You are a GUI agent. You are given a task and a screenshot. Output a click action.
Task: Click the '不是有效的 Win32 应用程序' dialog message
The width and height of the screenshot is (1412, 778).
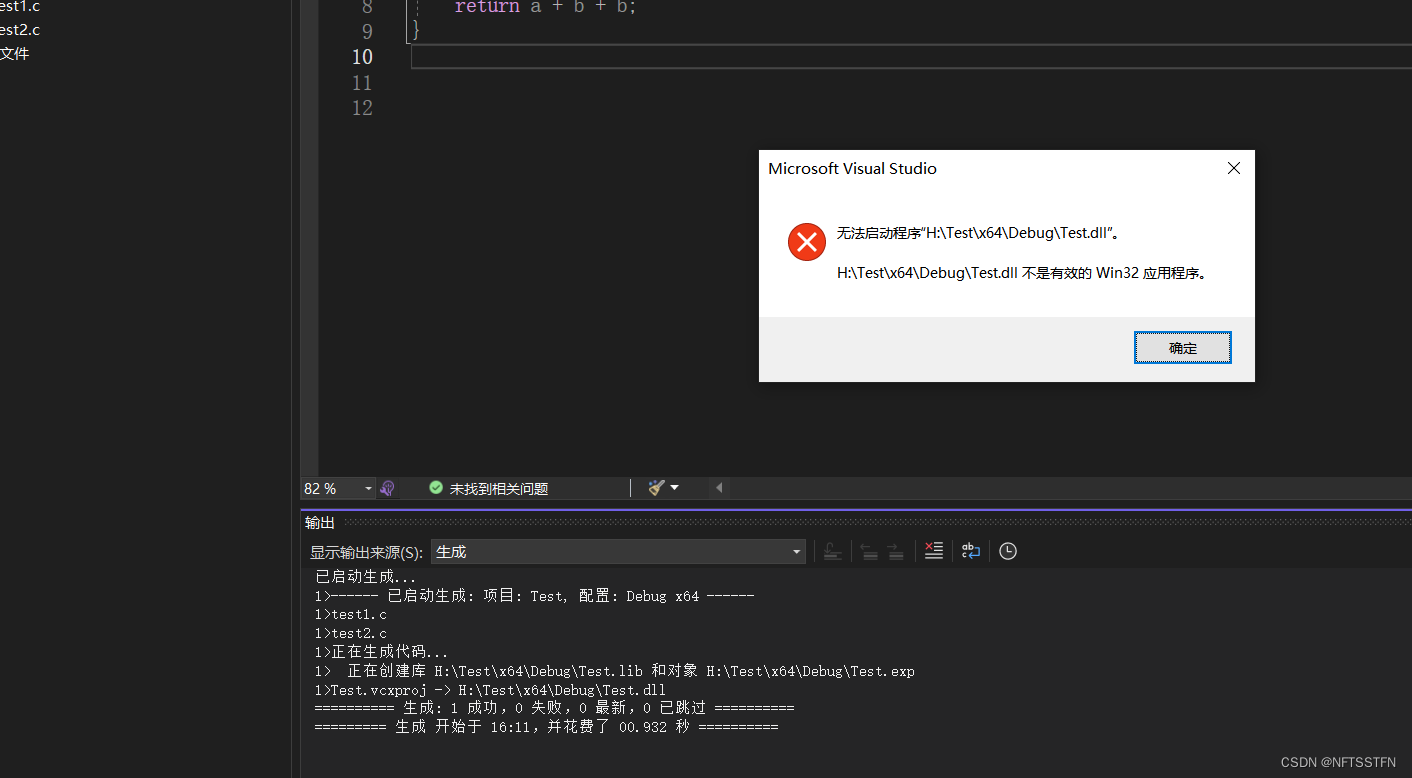pyautogui.click(x=1023, y=273)
